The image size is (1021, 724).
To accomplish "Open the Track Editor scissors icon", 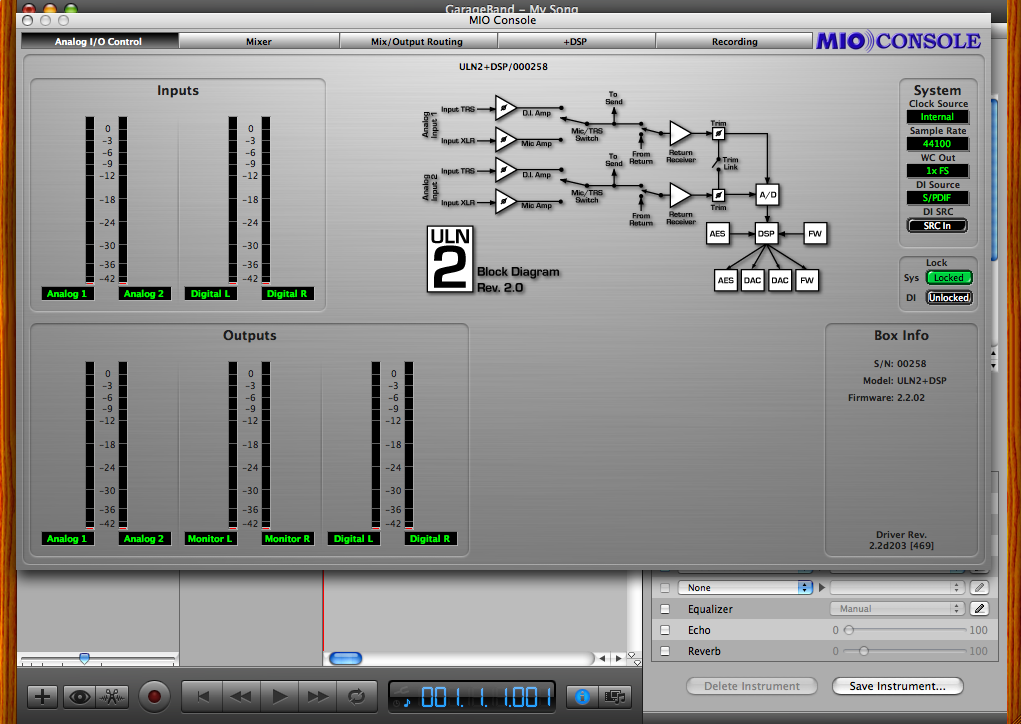I will coord(112,696).
